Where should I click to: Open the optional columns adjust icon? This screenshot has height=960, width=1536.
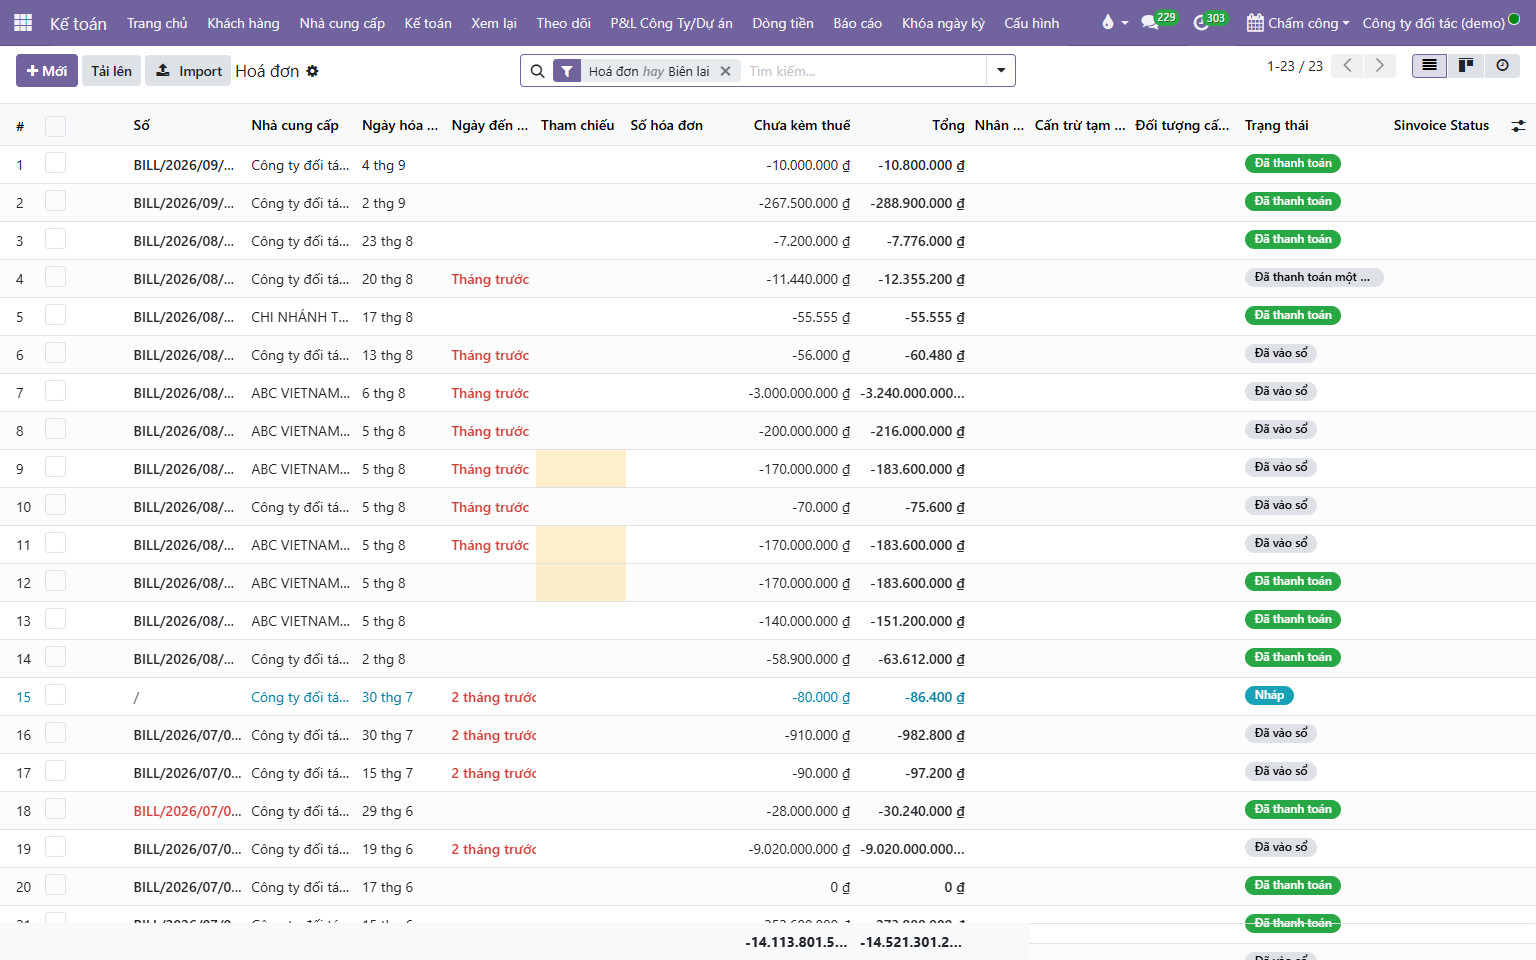1518,126
